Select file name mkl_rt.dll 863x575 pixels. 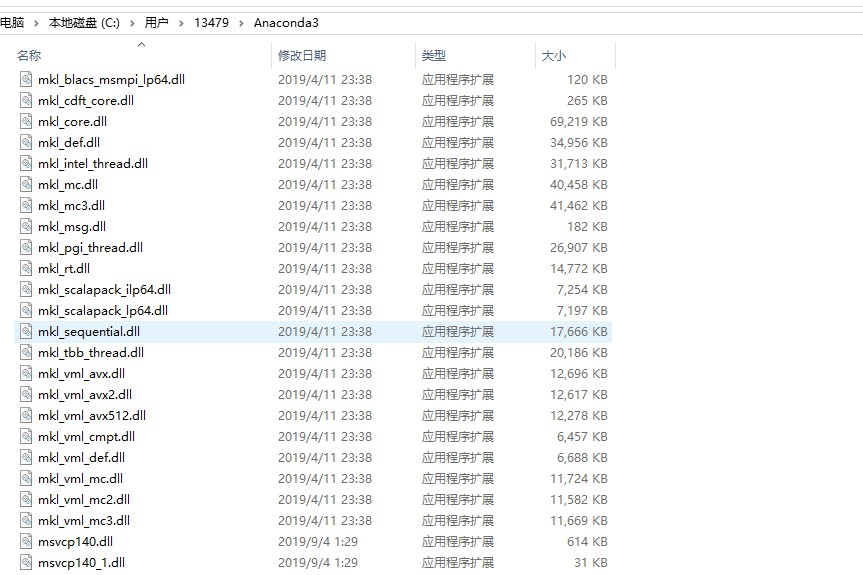(64, 269)
